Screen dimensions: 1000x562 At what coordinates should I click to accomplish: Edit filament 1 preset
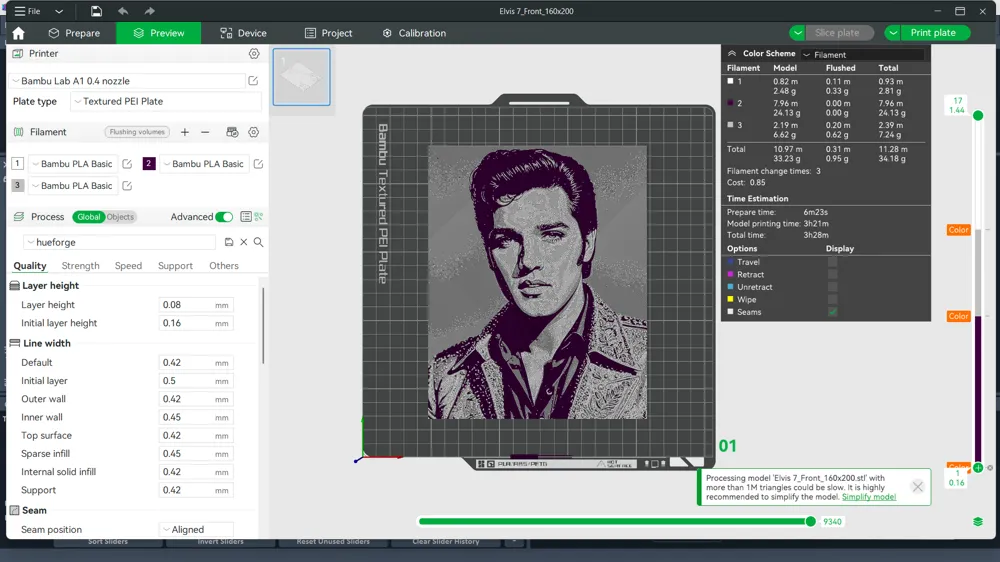click(x=127, y=164)
